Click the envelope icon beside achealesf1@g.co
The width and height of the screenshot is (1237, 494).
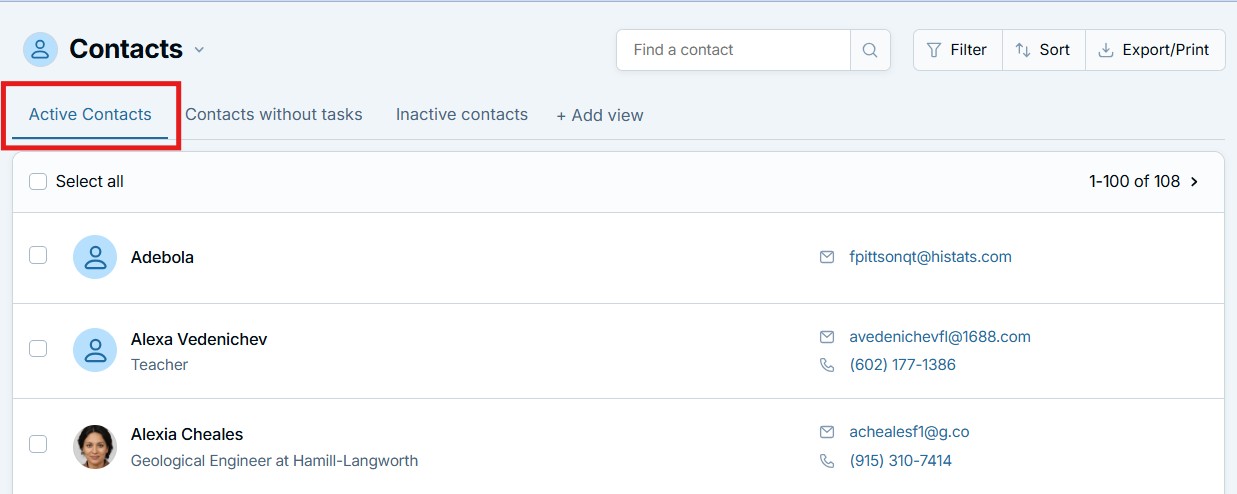827,432
